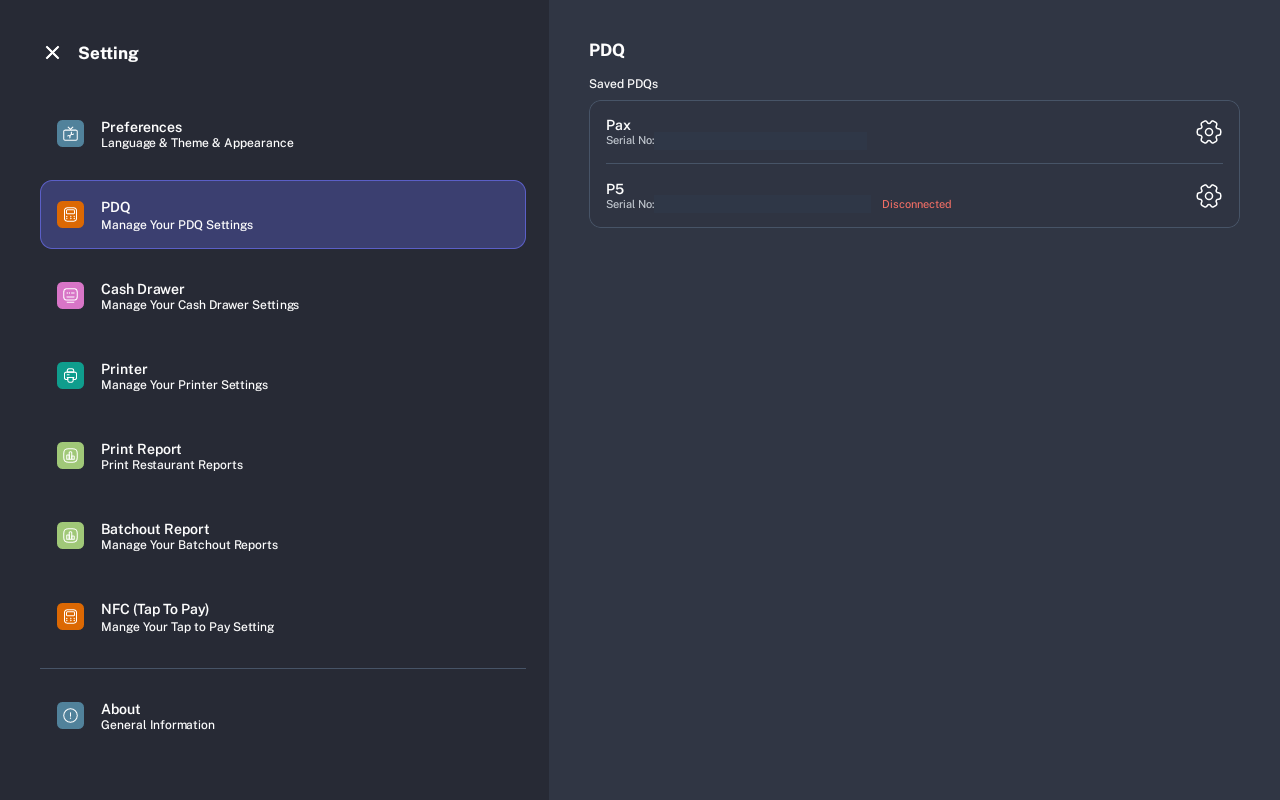This screenshot has height=800, width=1280.
Task: Click the green Print Report icon
Action: pyautogui.click(x=70, y=456)
